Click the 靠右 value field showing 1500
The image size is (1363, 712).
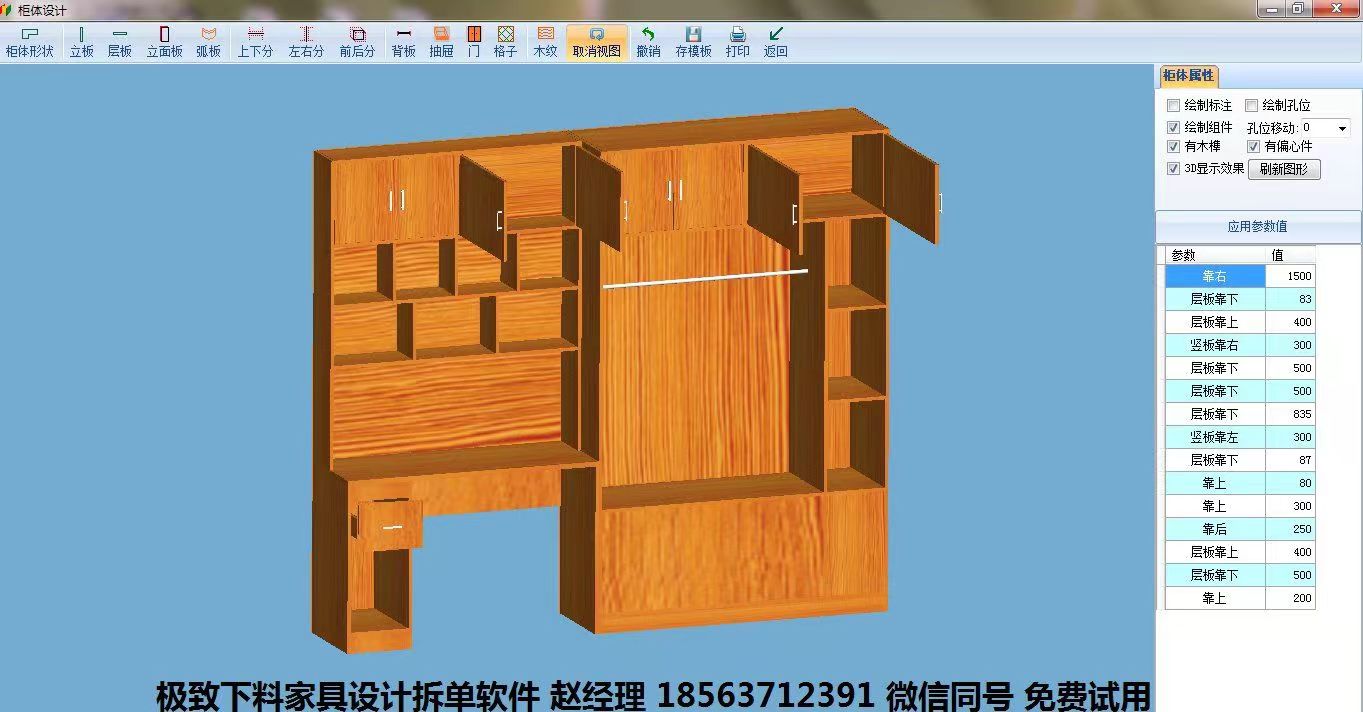[1290, 276]
